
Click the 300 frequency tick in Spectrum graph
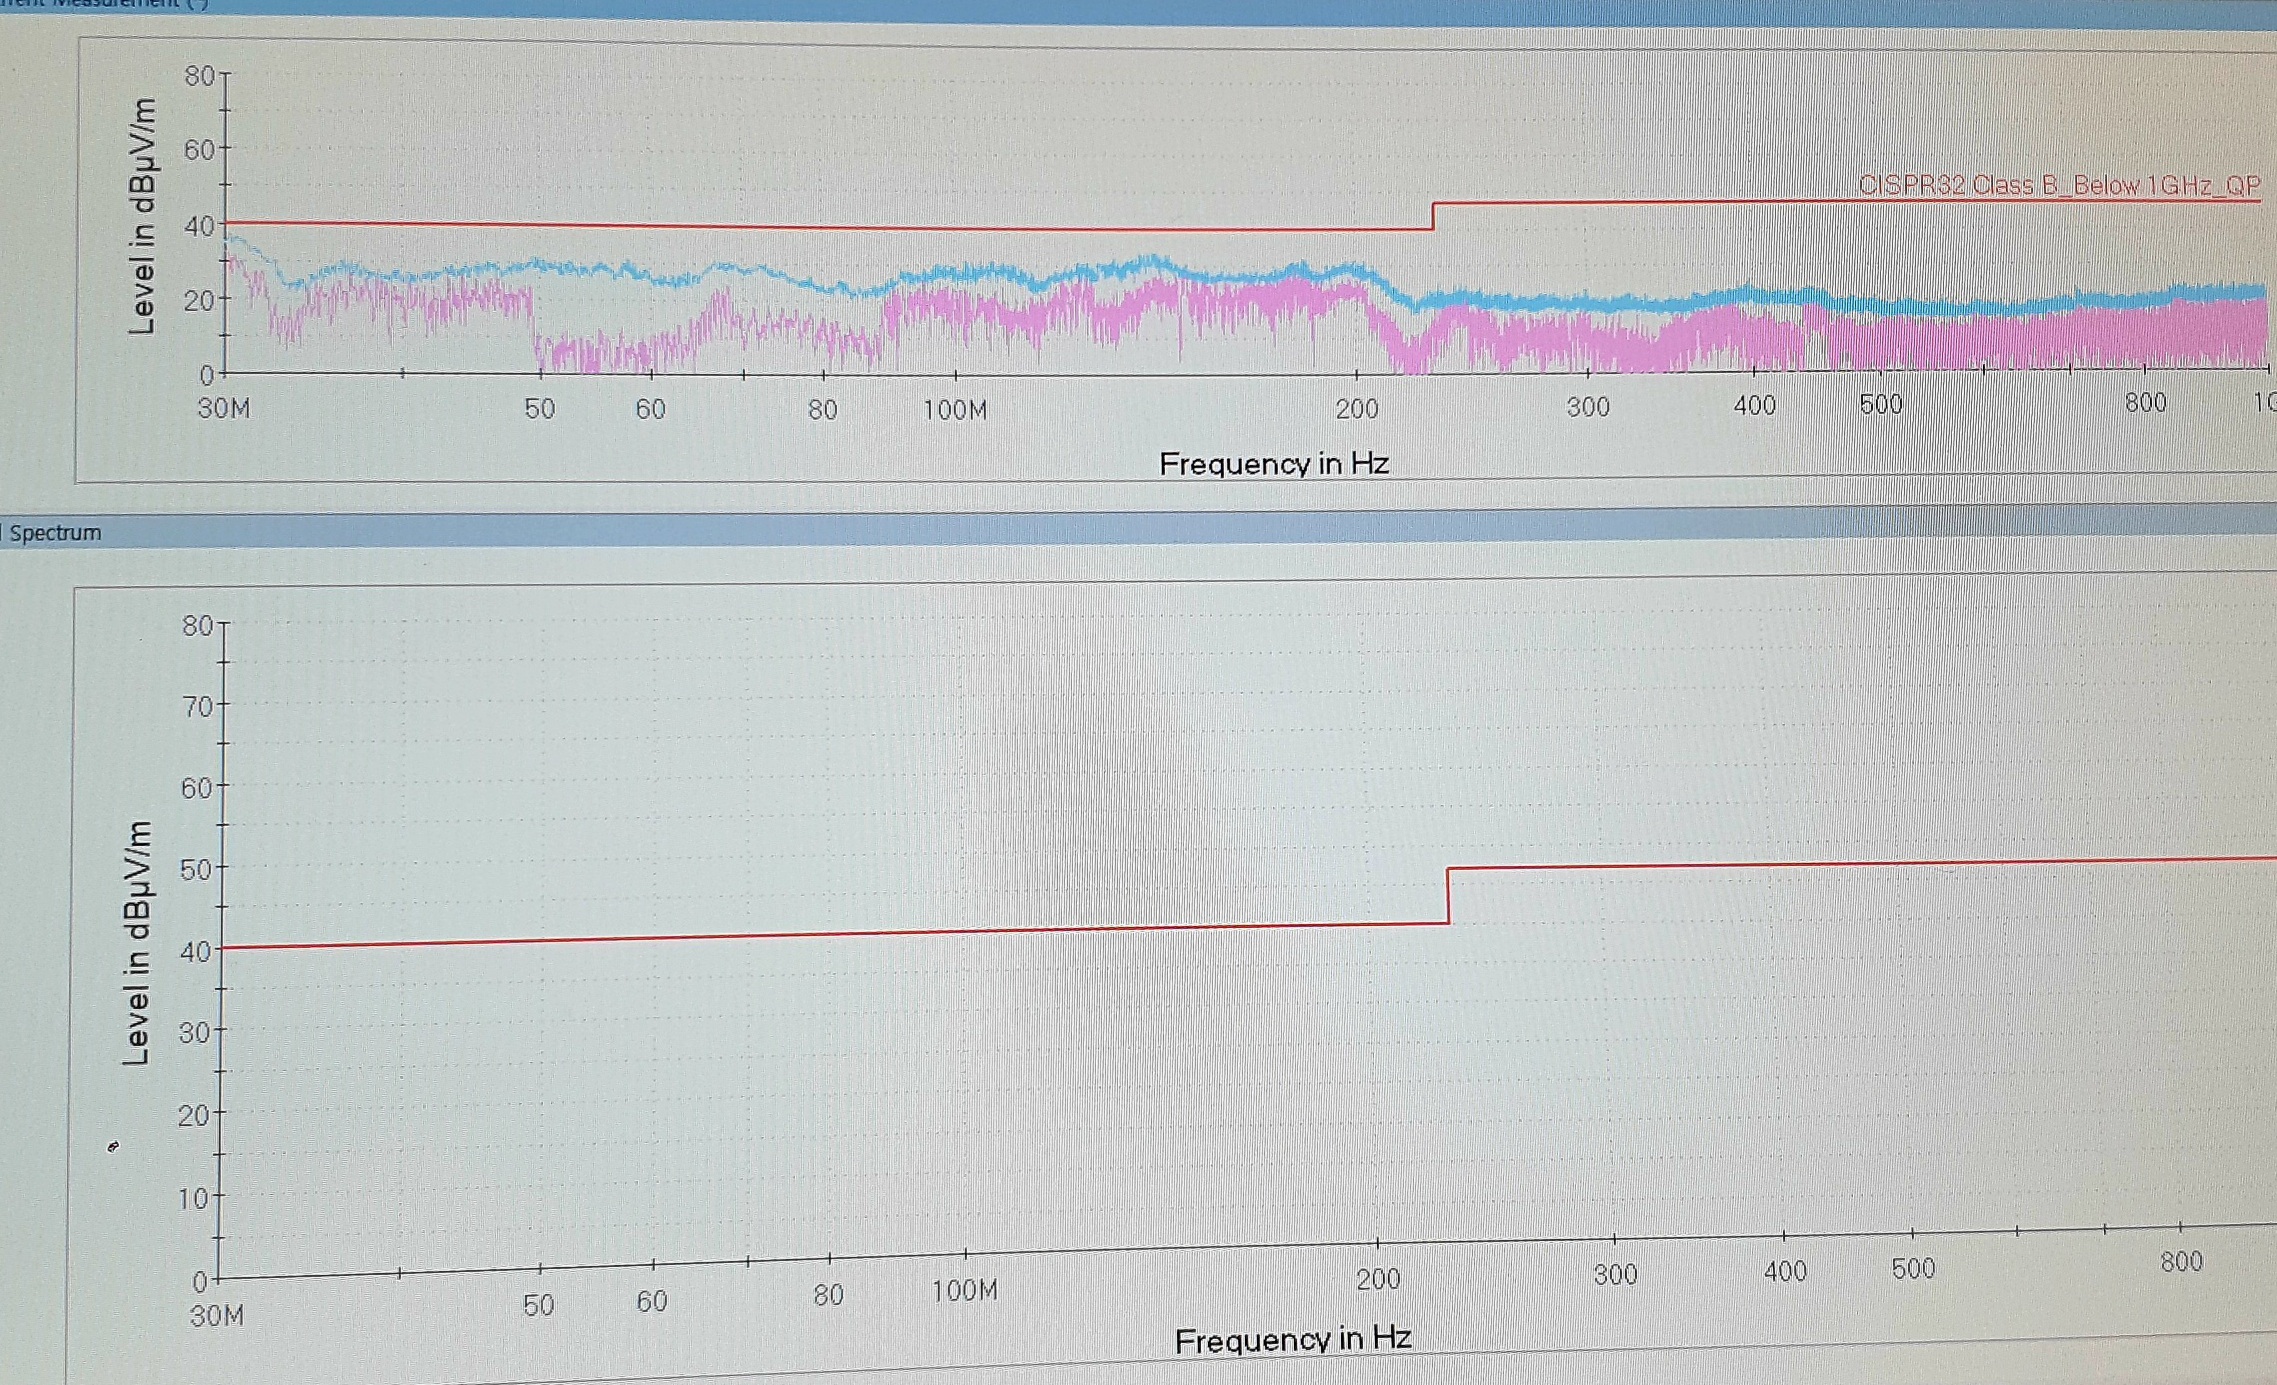coord(1615,1275)
